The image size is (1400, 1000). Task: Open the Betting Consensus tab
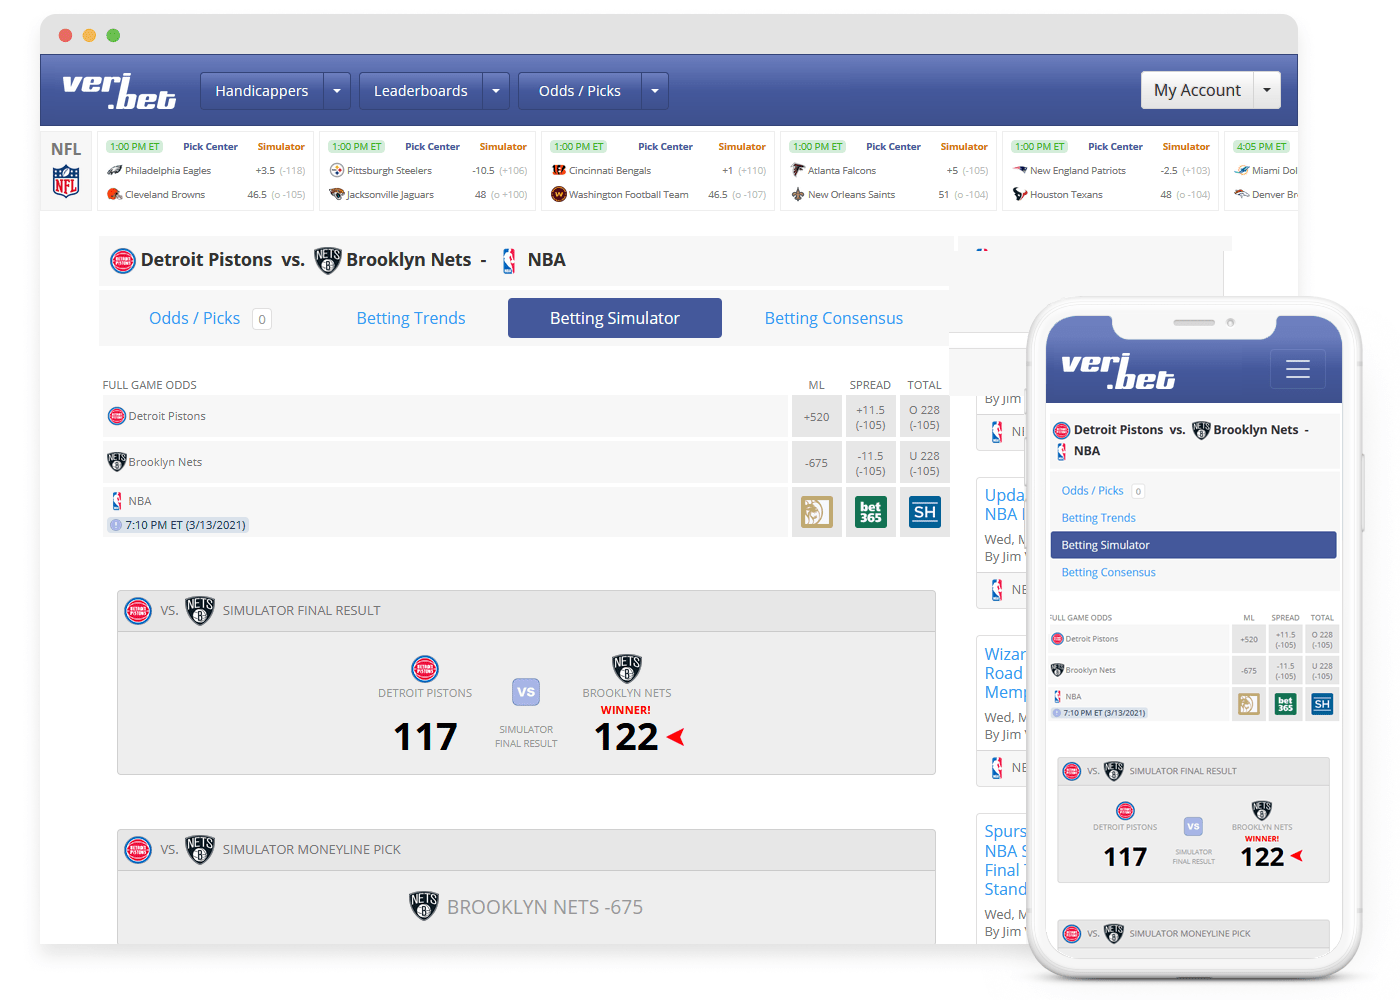point(833,318)
